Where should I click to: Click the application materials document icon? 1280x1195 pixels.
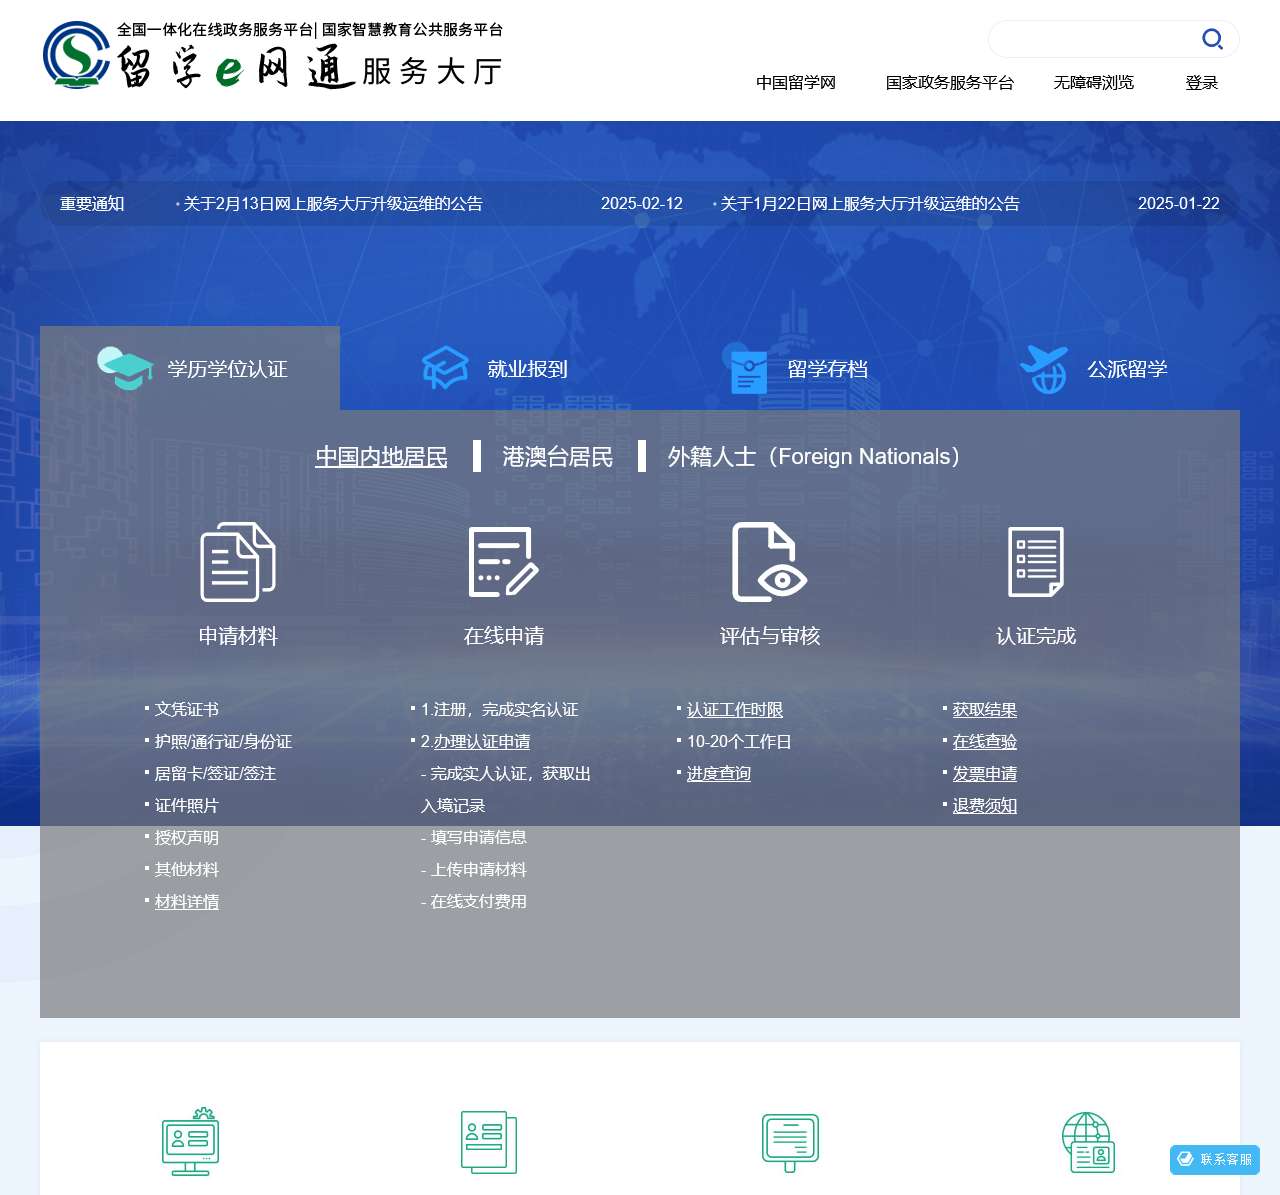pos(238,562)
